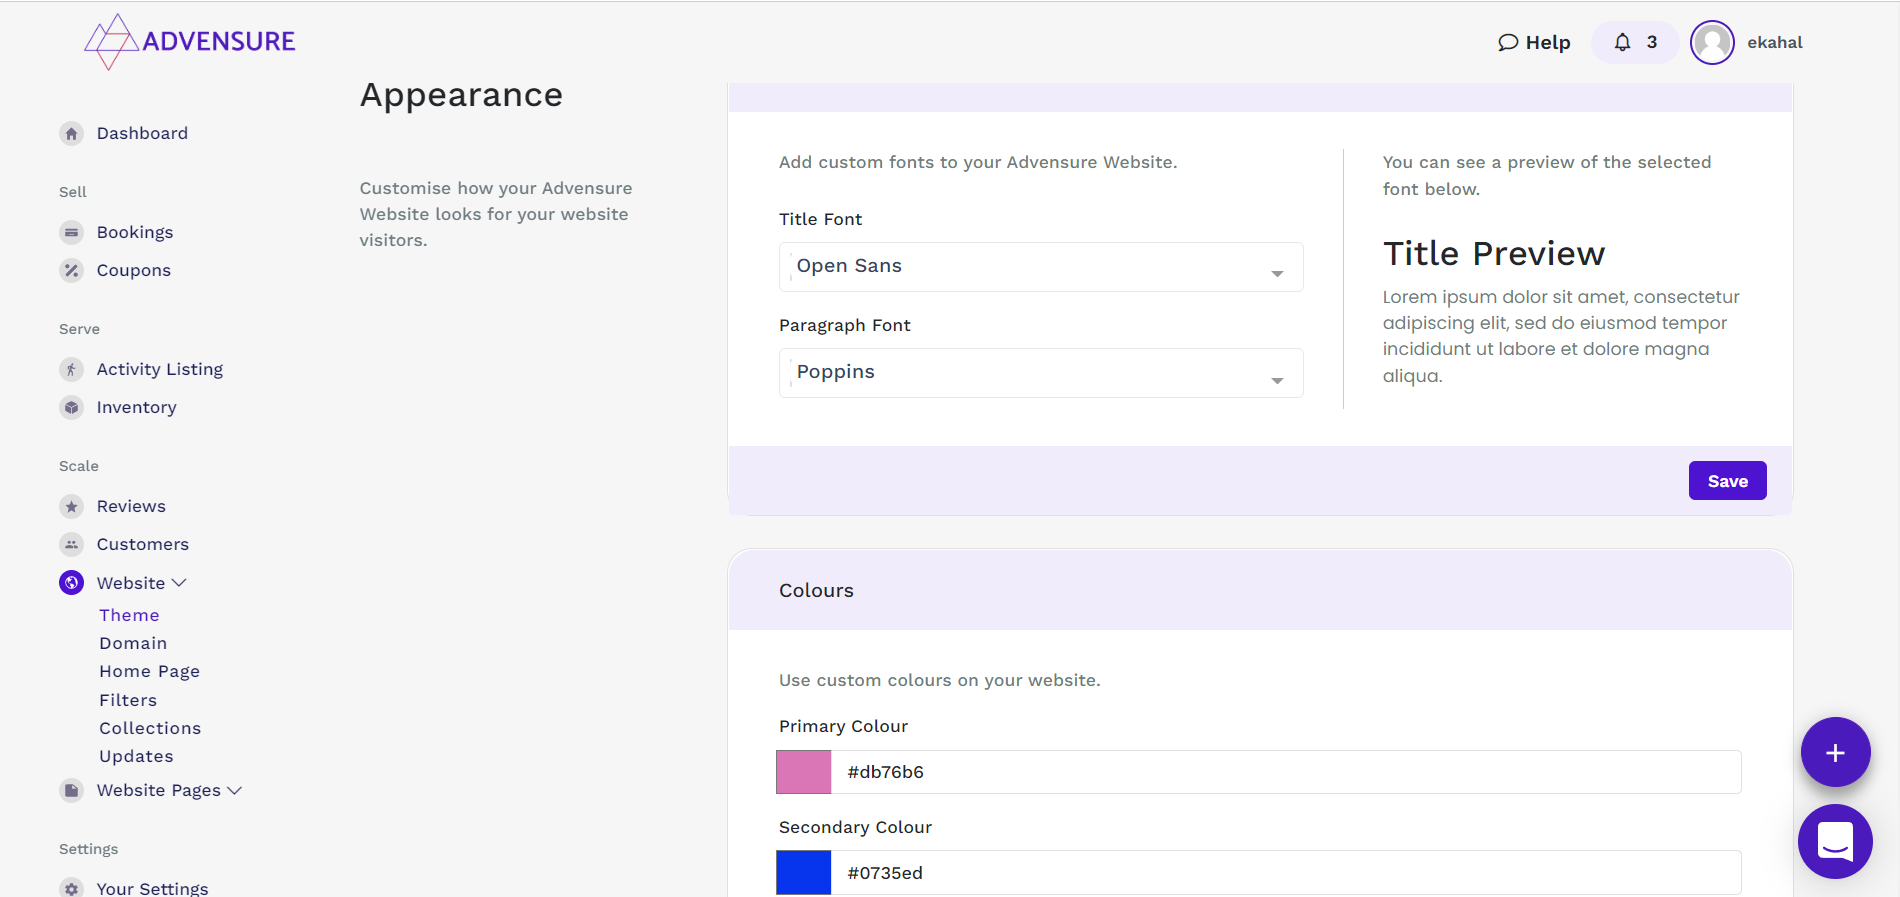Viewport: 1900px width, 897px height.
Task: Open the chat support widget
Action: [1835, 841]
